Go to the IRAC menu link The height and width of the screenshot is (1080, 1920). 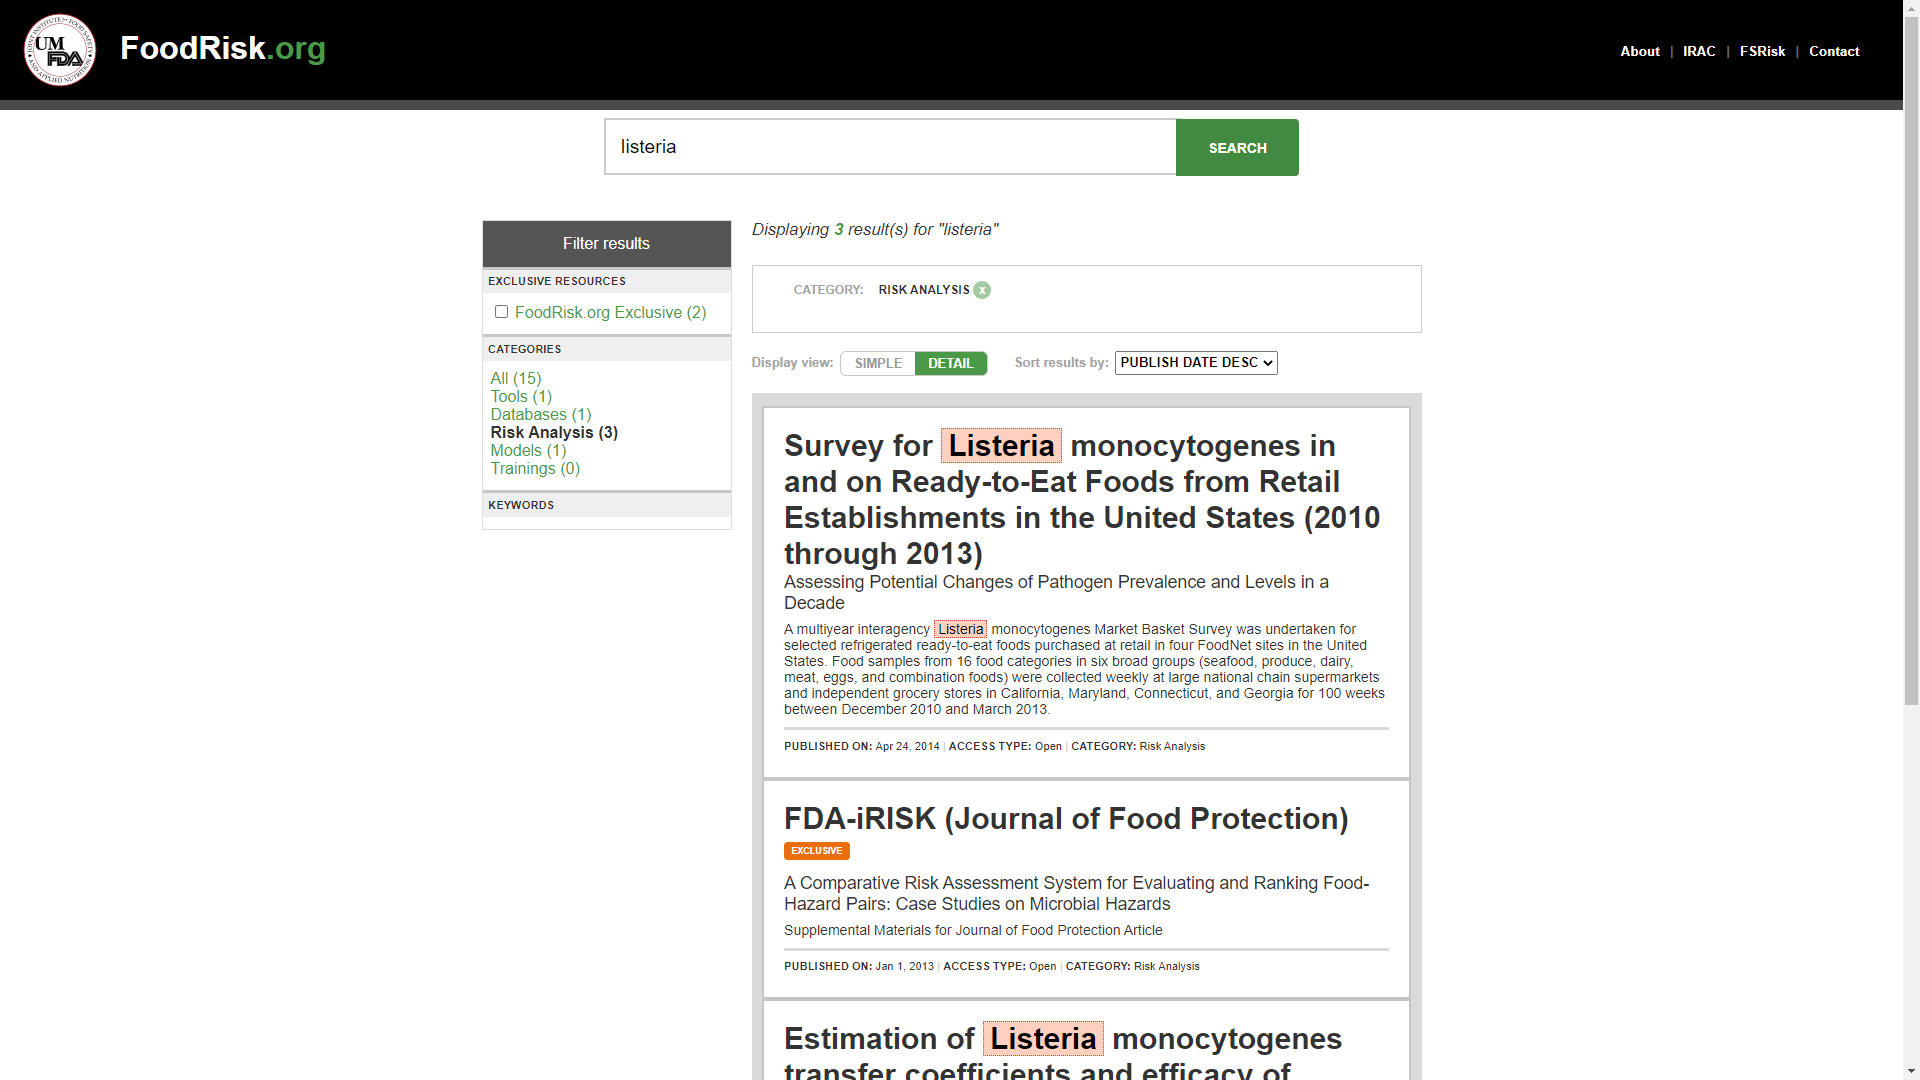click(x=1698, y=51)
